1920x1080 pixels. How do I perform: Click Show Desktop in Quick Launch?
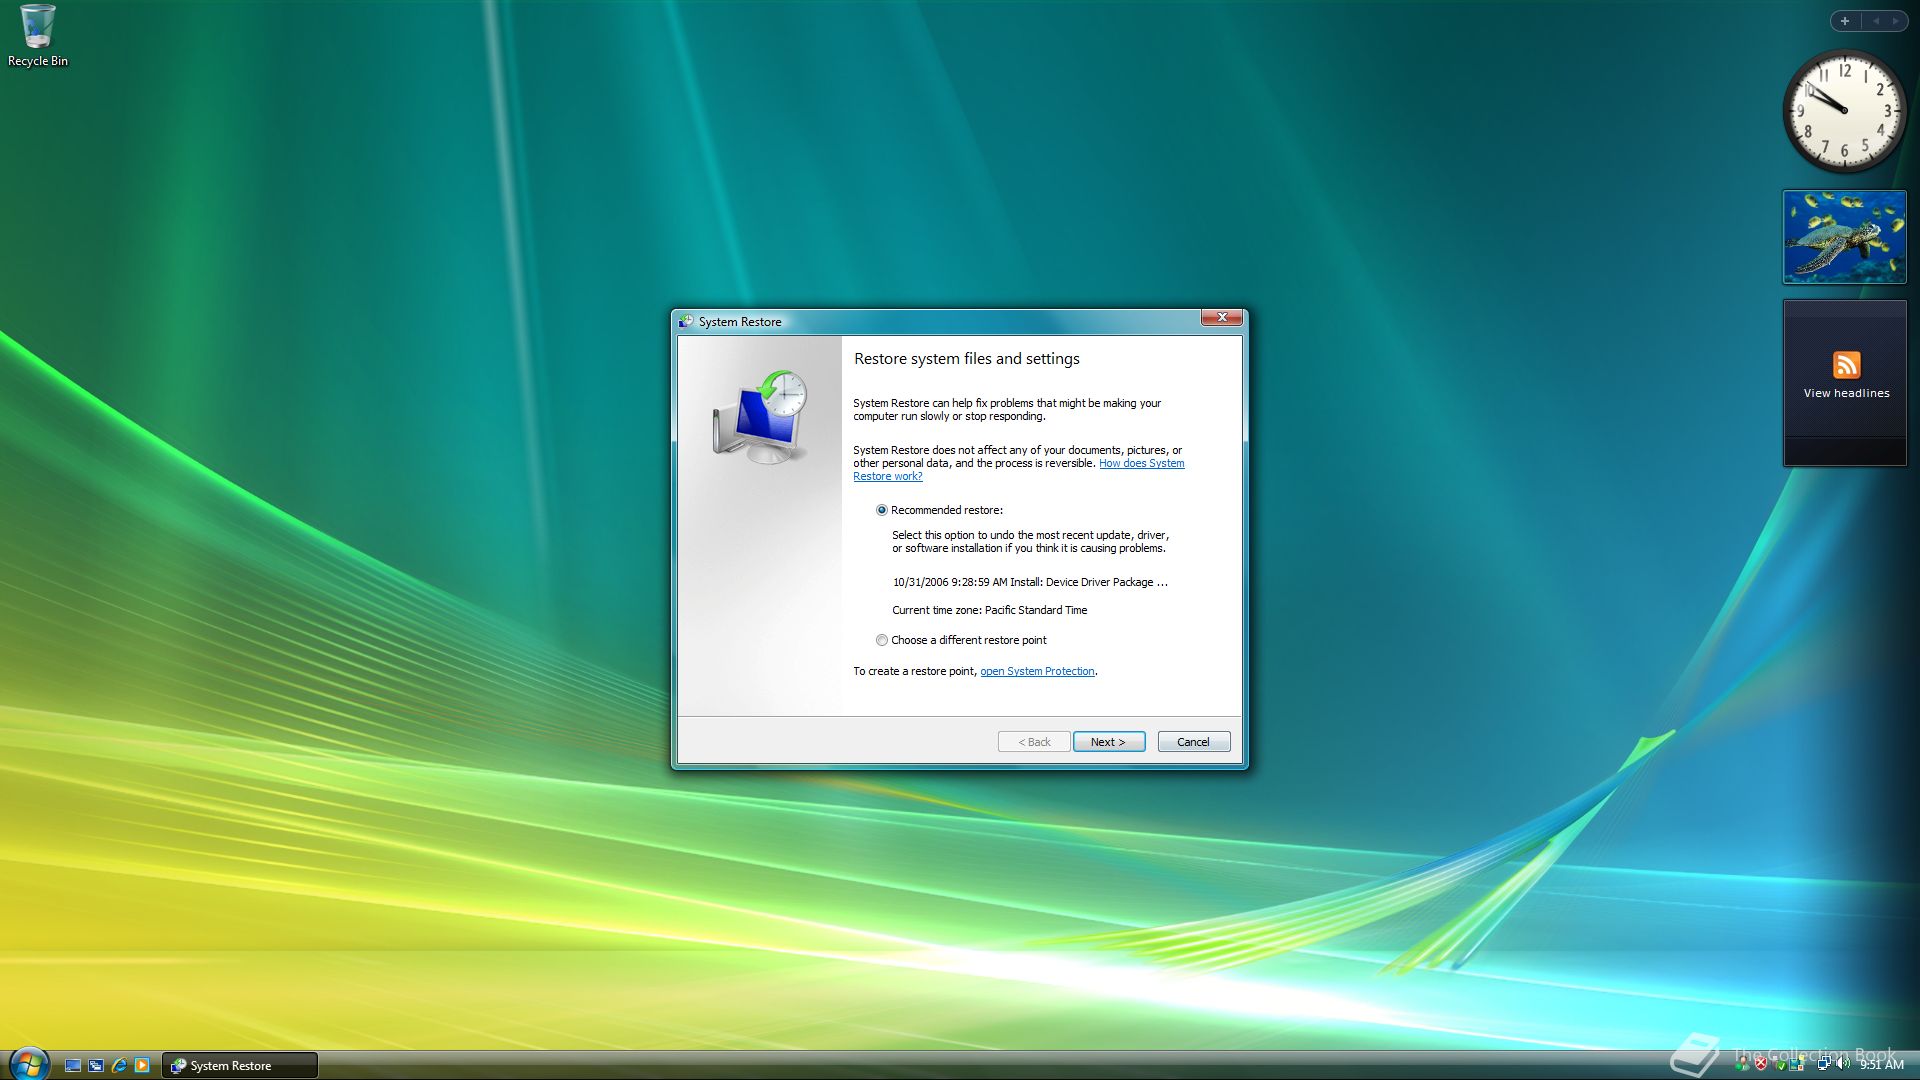point(73,1065)
